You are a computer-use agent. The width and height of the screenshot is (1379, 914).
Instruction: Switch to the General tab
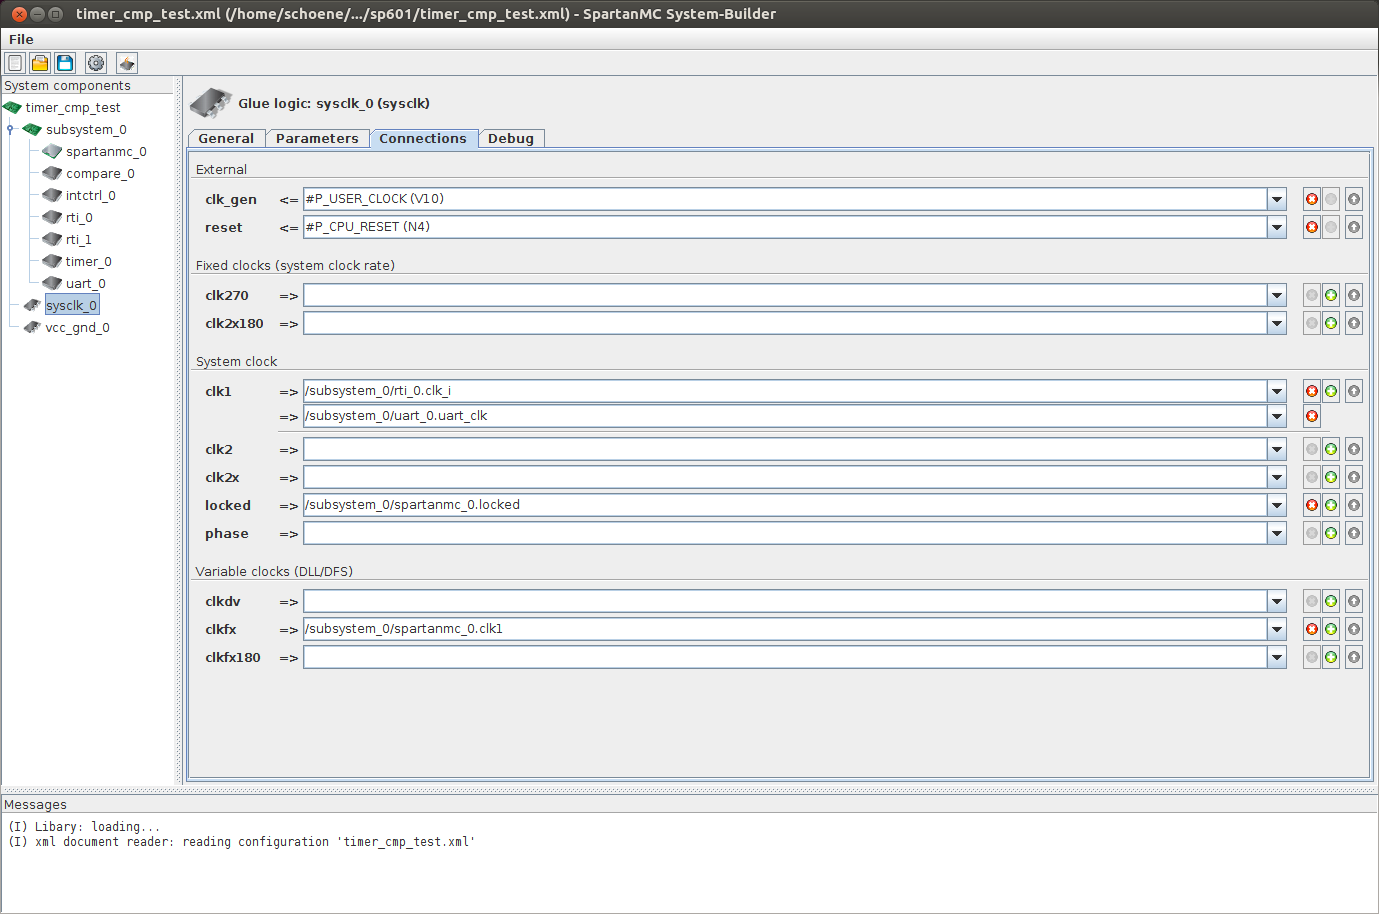[226, 138]
